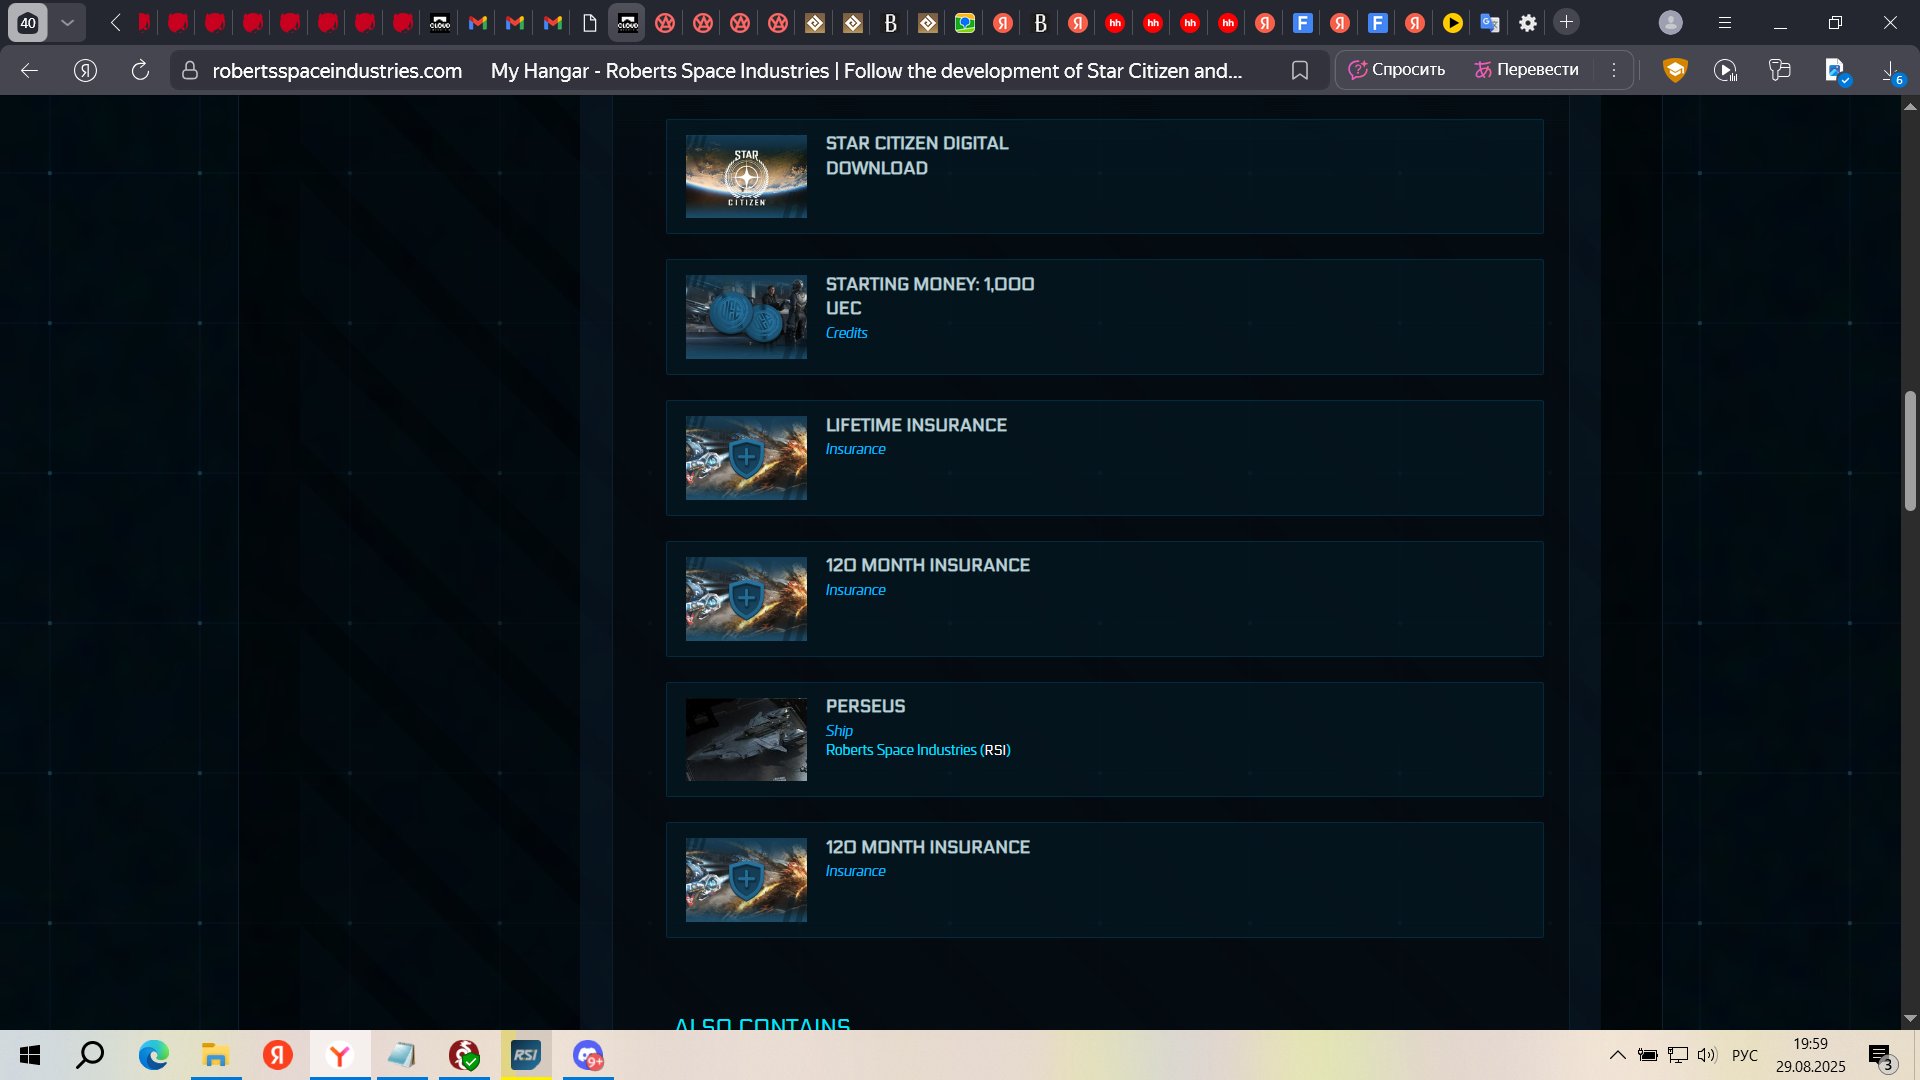Screen dimensions: 1920x1080
Task: Open the Roberts Space Industries manufacturer link
Action: 900,750
